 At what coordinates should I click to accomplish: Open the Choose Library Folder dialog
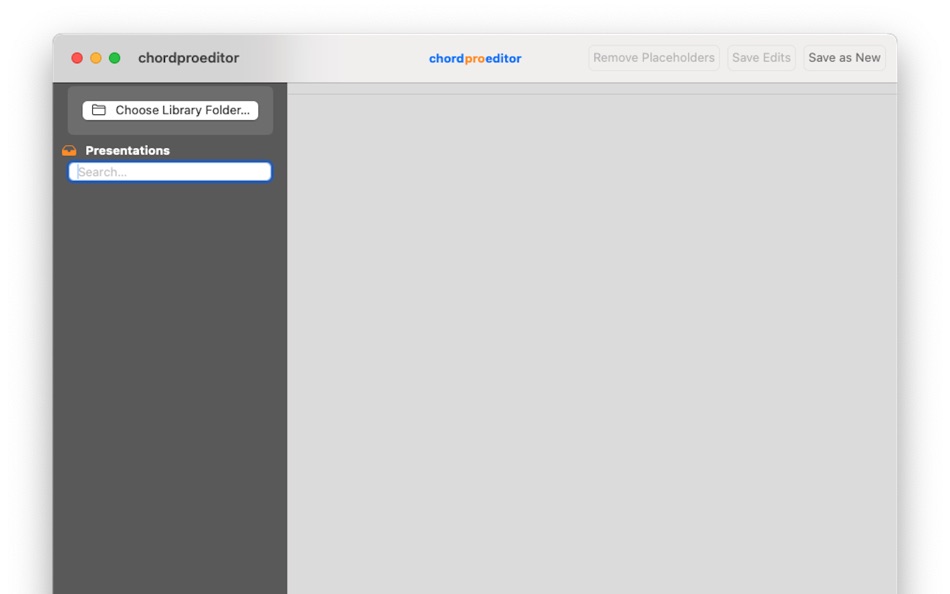coord(169,110)
